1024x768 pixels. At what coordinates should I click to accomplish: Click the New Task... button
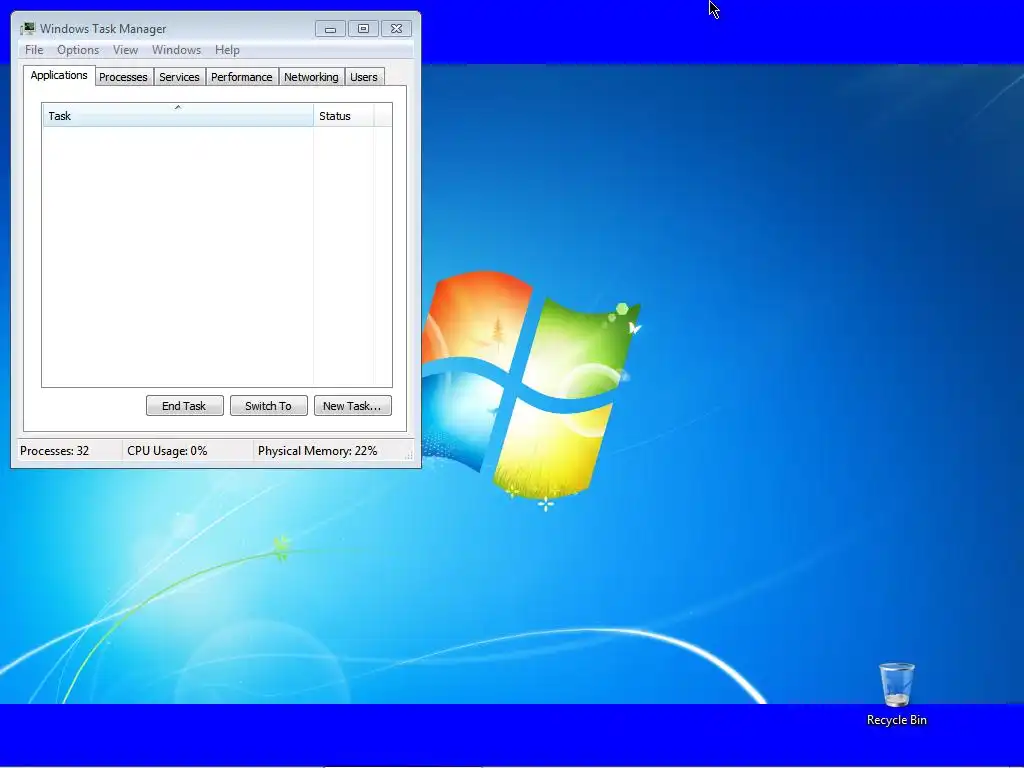coord(353,406)
